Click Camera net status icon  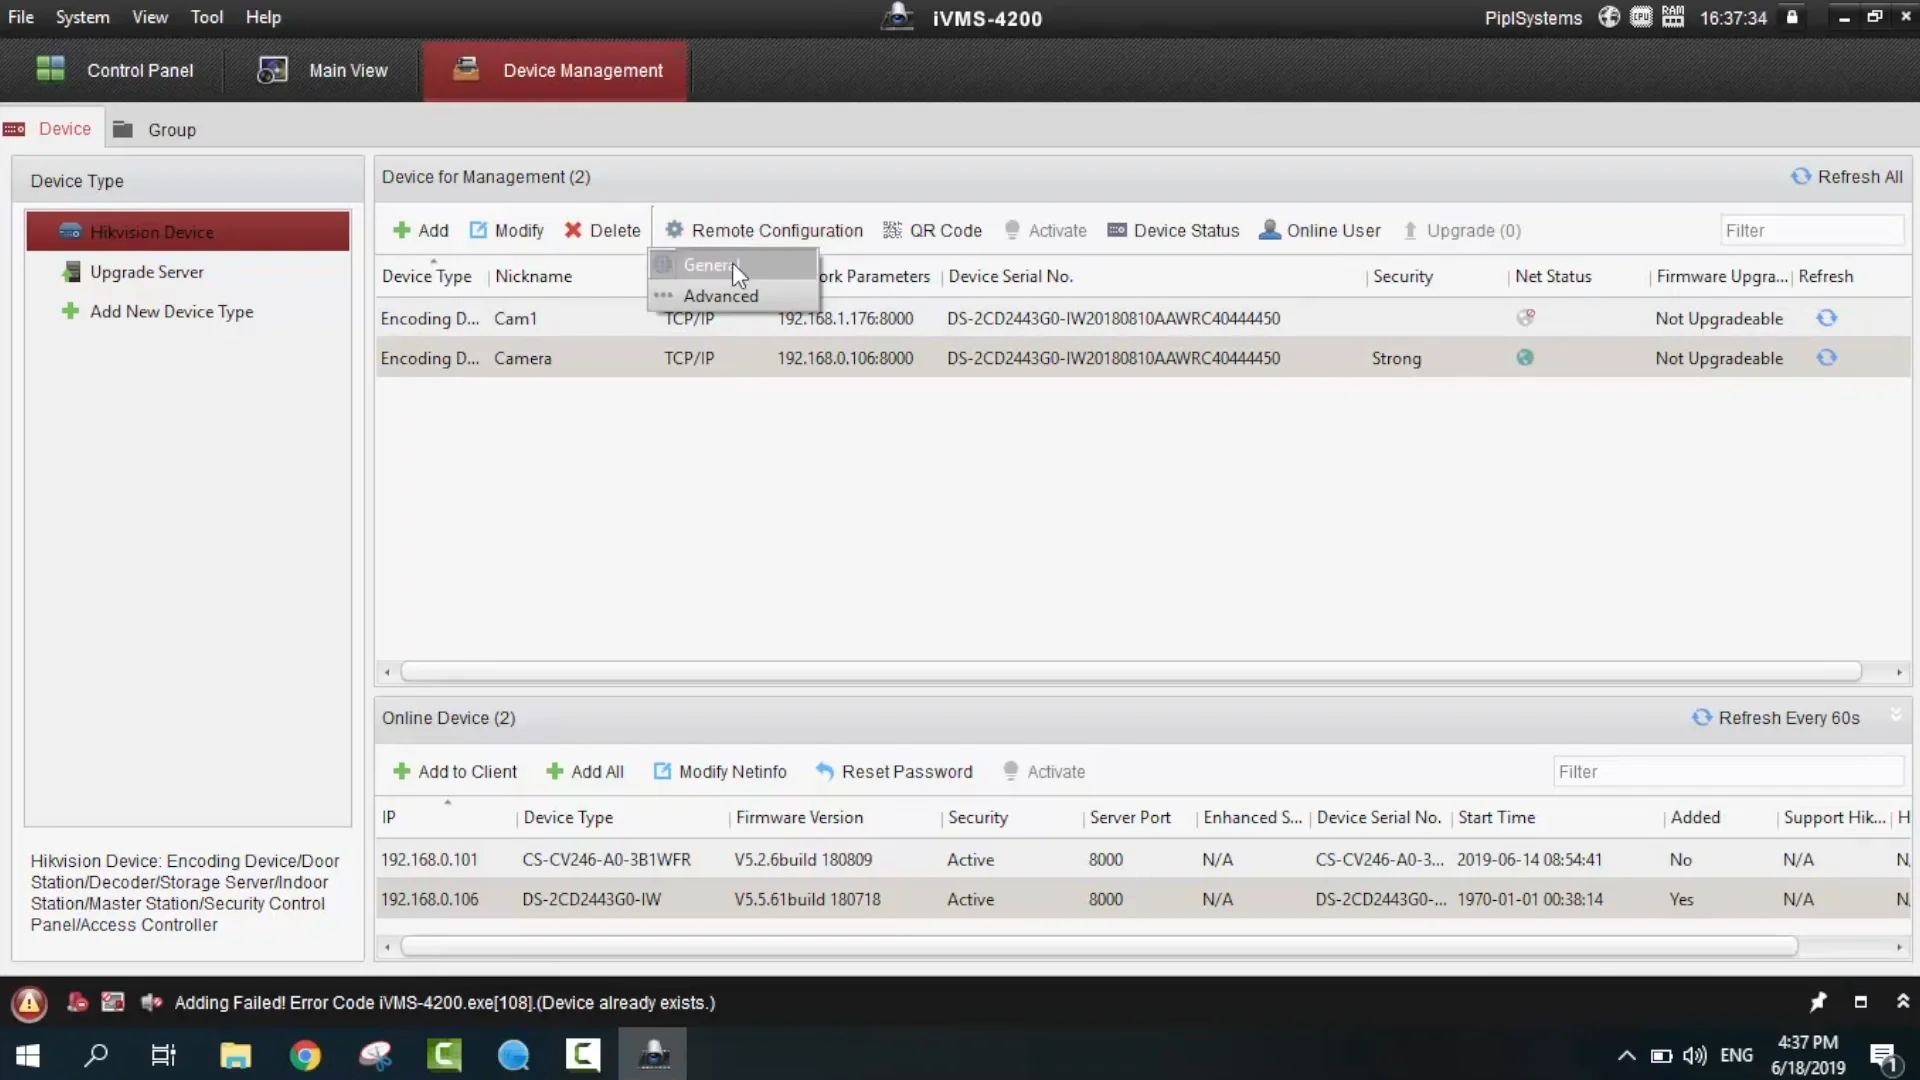point(1525,358)
